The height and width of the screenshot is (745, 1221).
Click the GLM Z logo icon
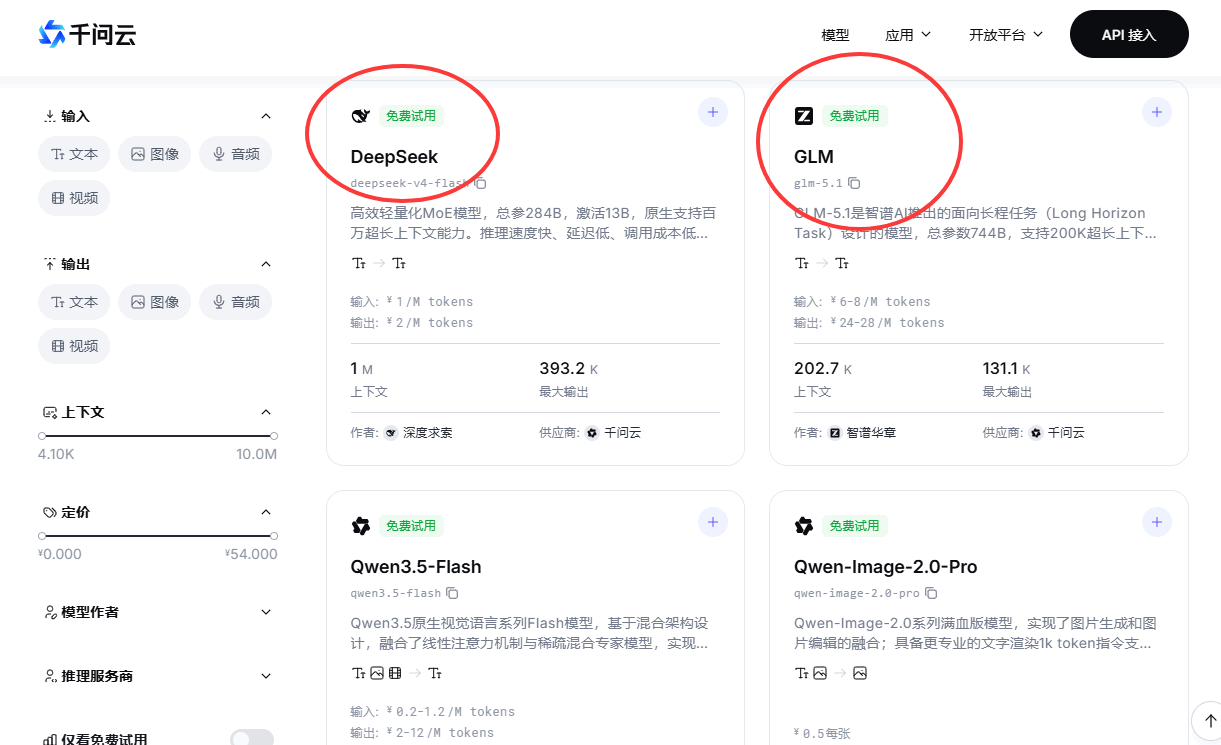pos(804,116)
